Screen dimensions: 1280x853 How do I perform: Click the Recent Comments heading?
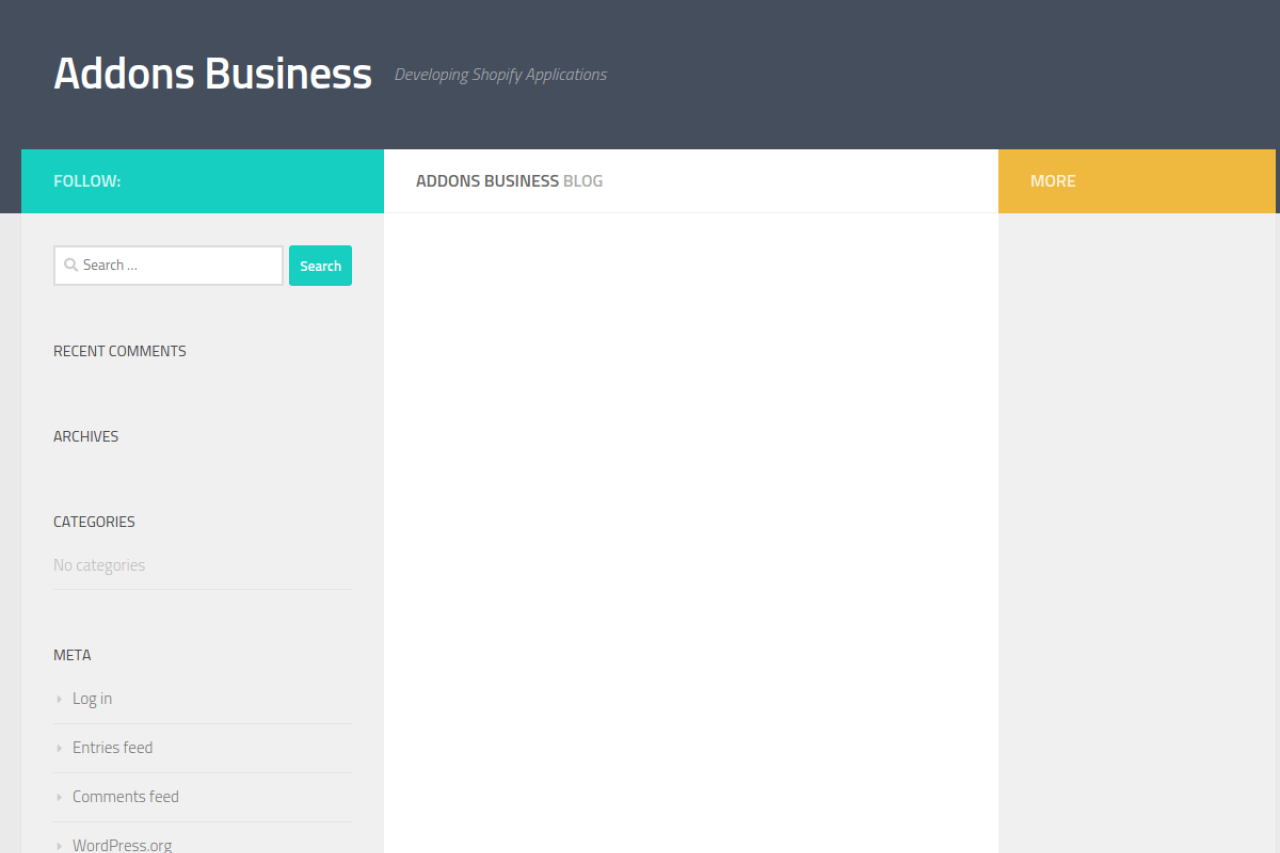pyautogui.click(x=120, y=351)
